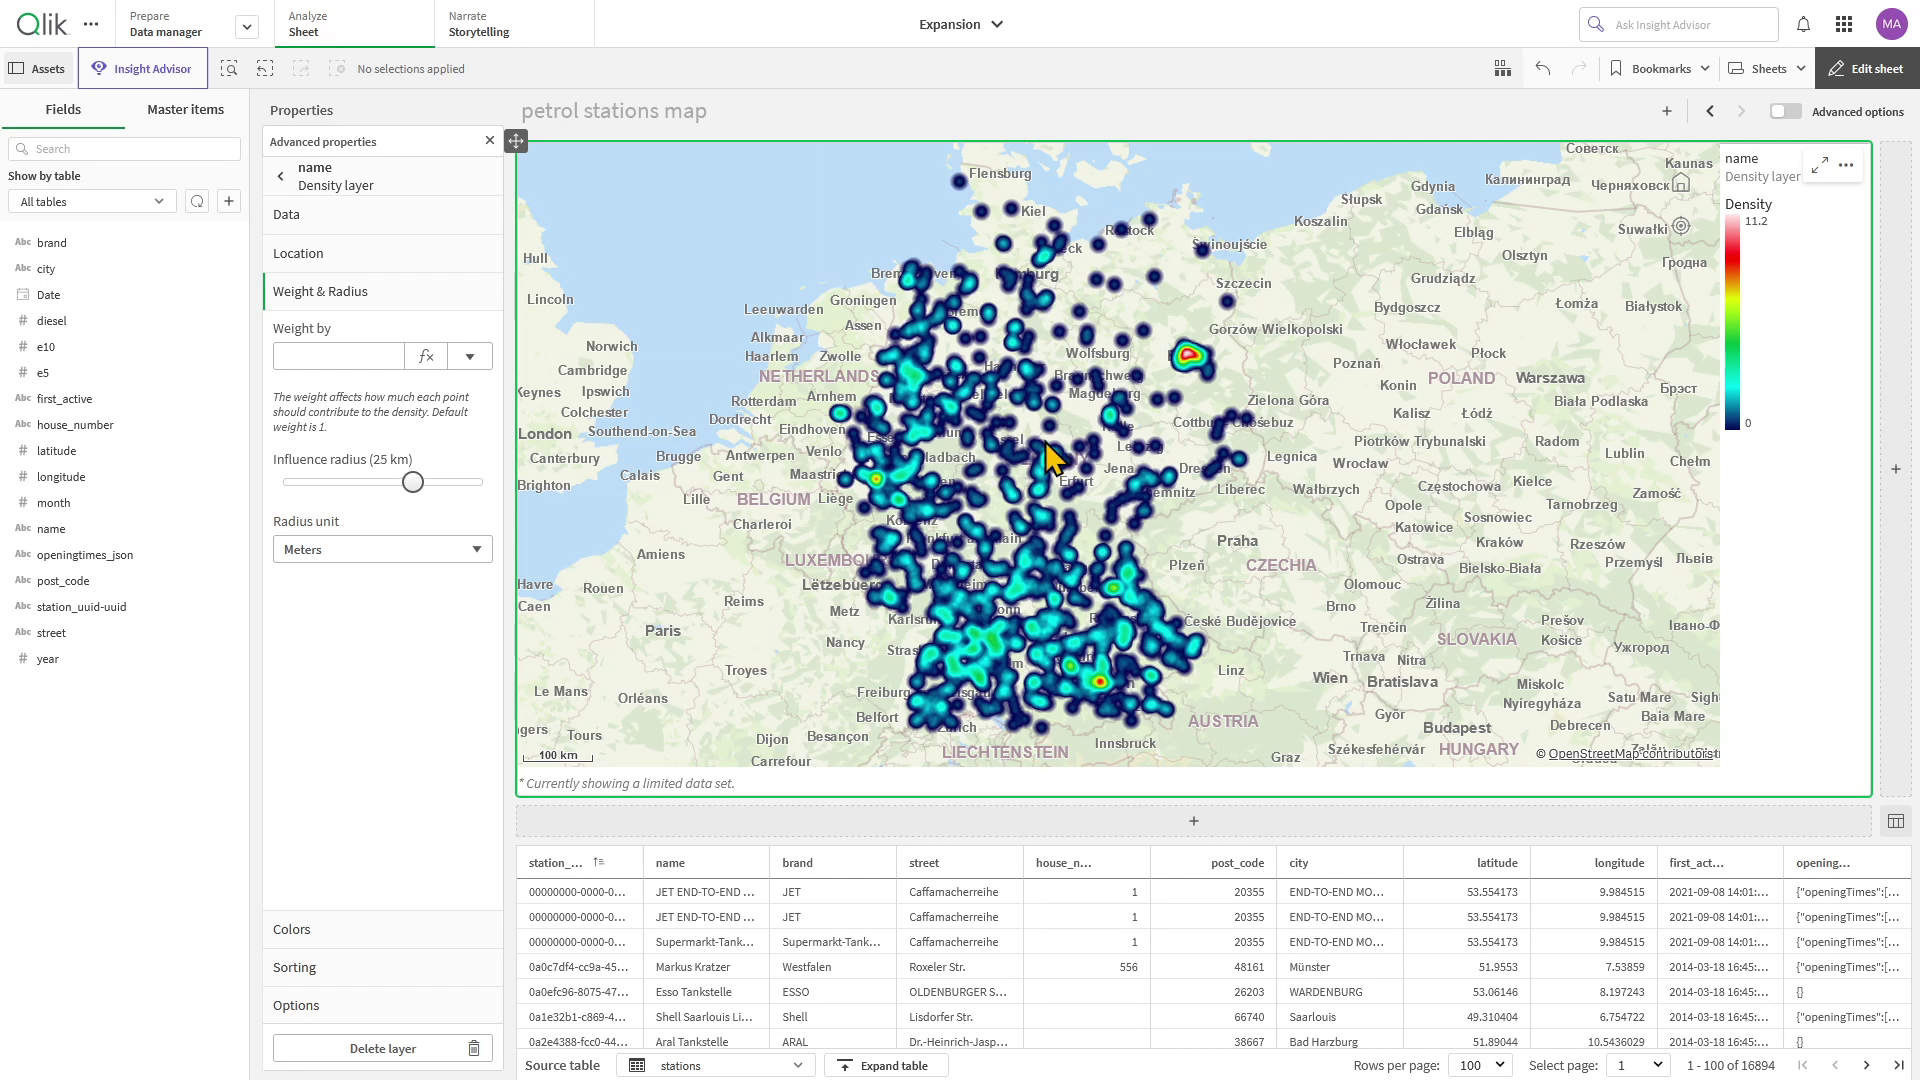Toggle the Assets panel button

pyautogui.click(x=37, y=69)
